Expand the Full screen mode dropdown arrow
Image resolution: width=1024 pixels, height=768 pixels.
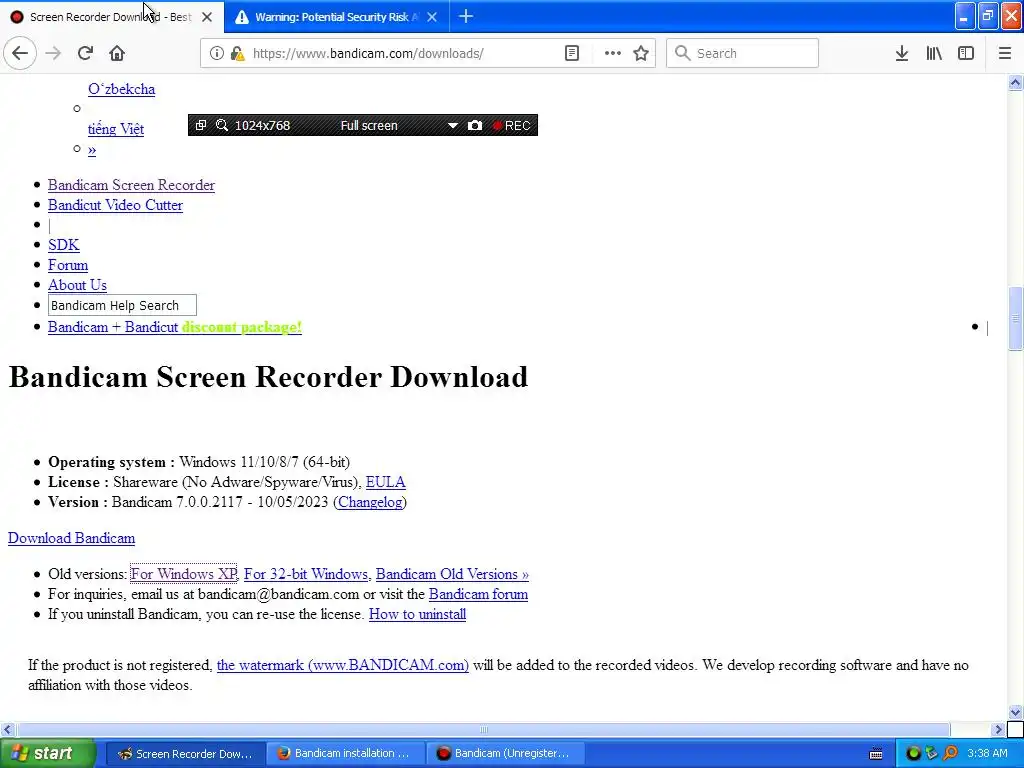point(452,125)
